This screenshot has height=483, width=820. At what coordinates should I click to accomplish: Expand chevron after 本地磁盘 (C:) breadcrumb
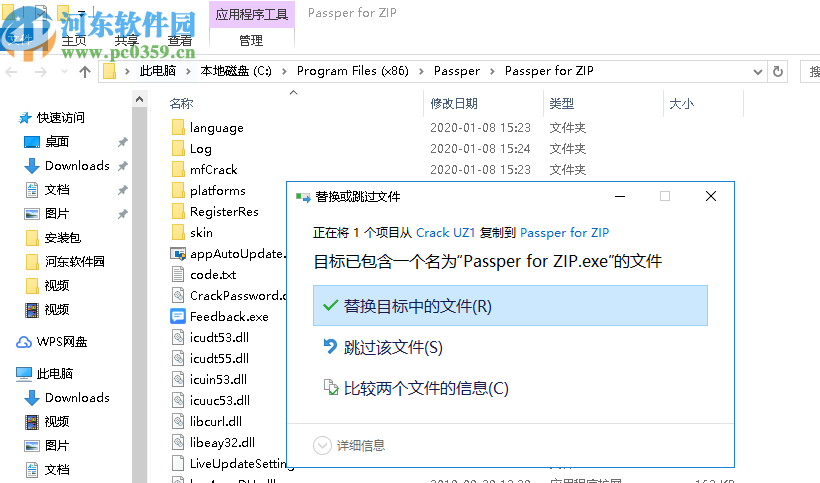point(284,71)
